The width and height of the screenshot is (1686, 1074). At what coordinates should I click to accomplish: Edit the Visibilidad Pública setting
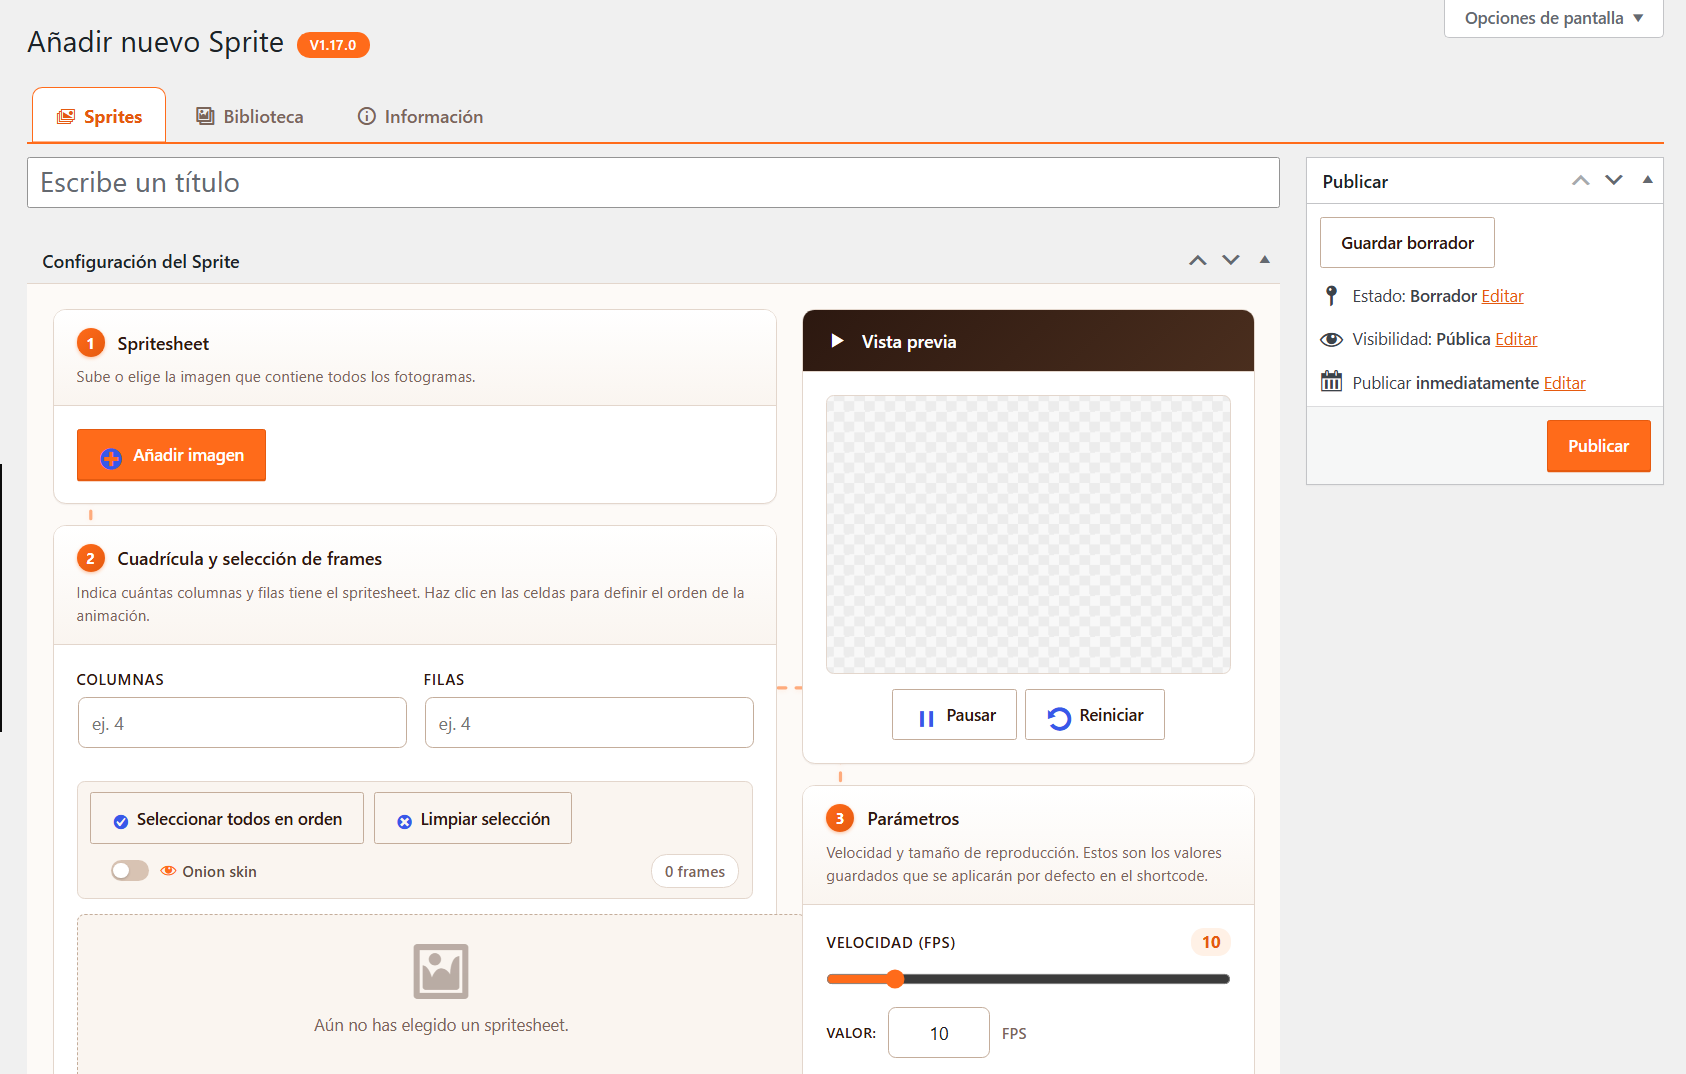click(x=1516, y=339)
